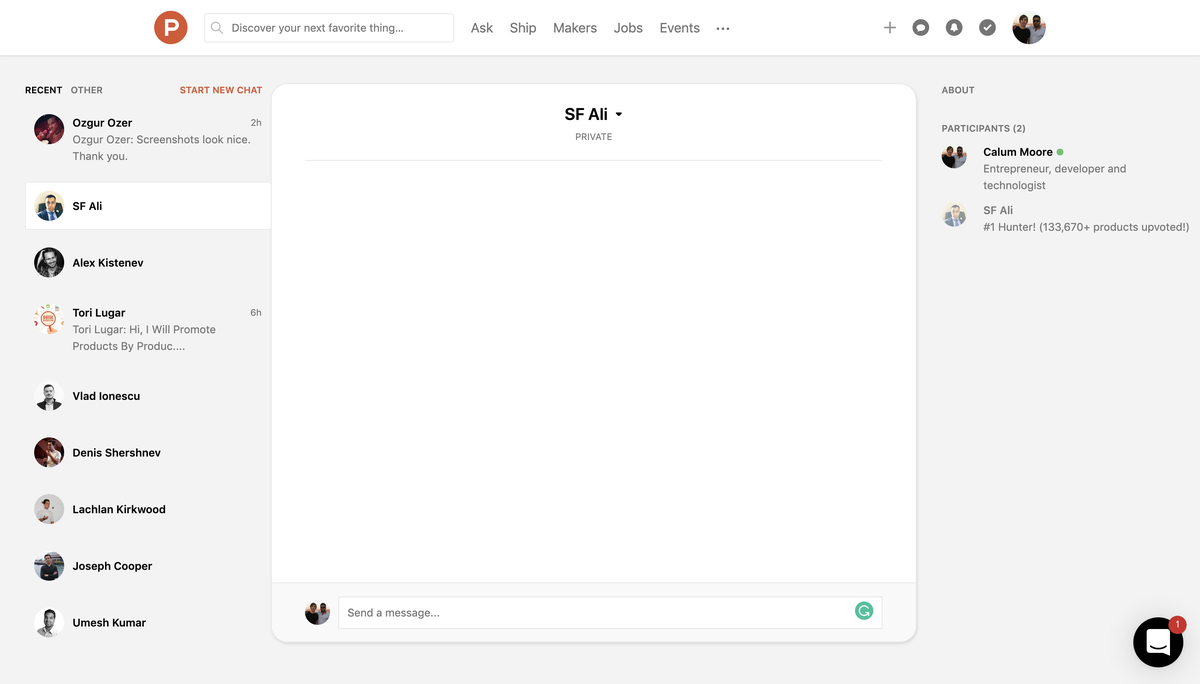Viewport: 1200px width, 684px height.
Task: Open more navigation options ellipsis
Action: coord(723,29)
